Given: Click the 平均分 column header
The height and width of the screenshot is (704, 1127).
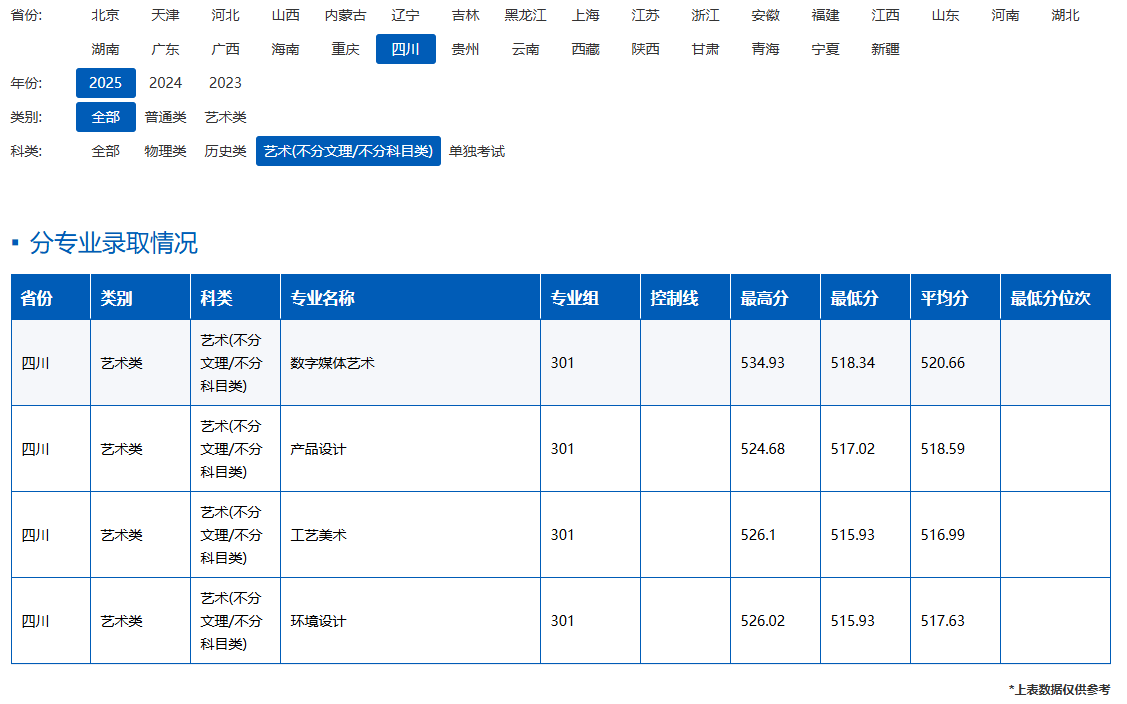Looking at the screenshot, I should click(955, 297).
